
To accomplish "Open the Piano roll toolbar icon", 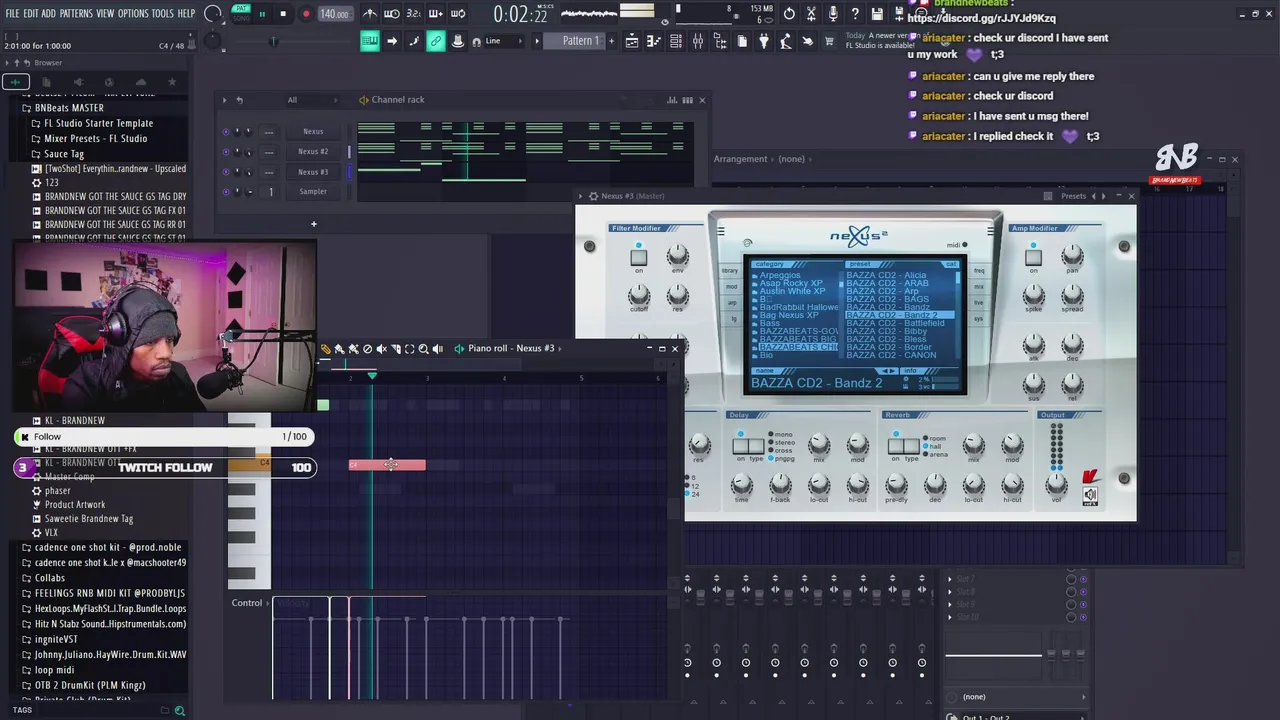I will tap(654, 41).
